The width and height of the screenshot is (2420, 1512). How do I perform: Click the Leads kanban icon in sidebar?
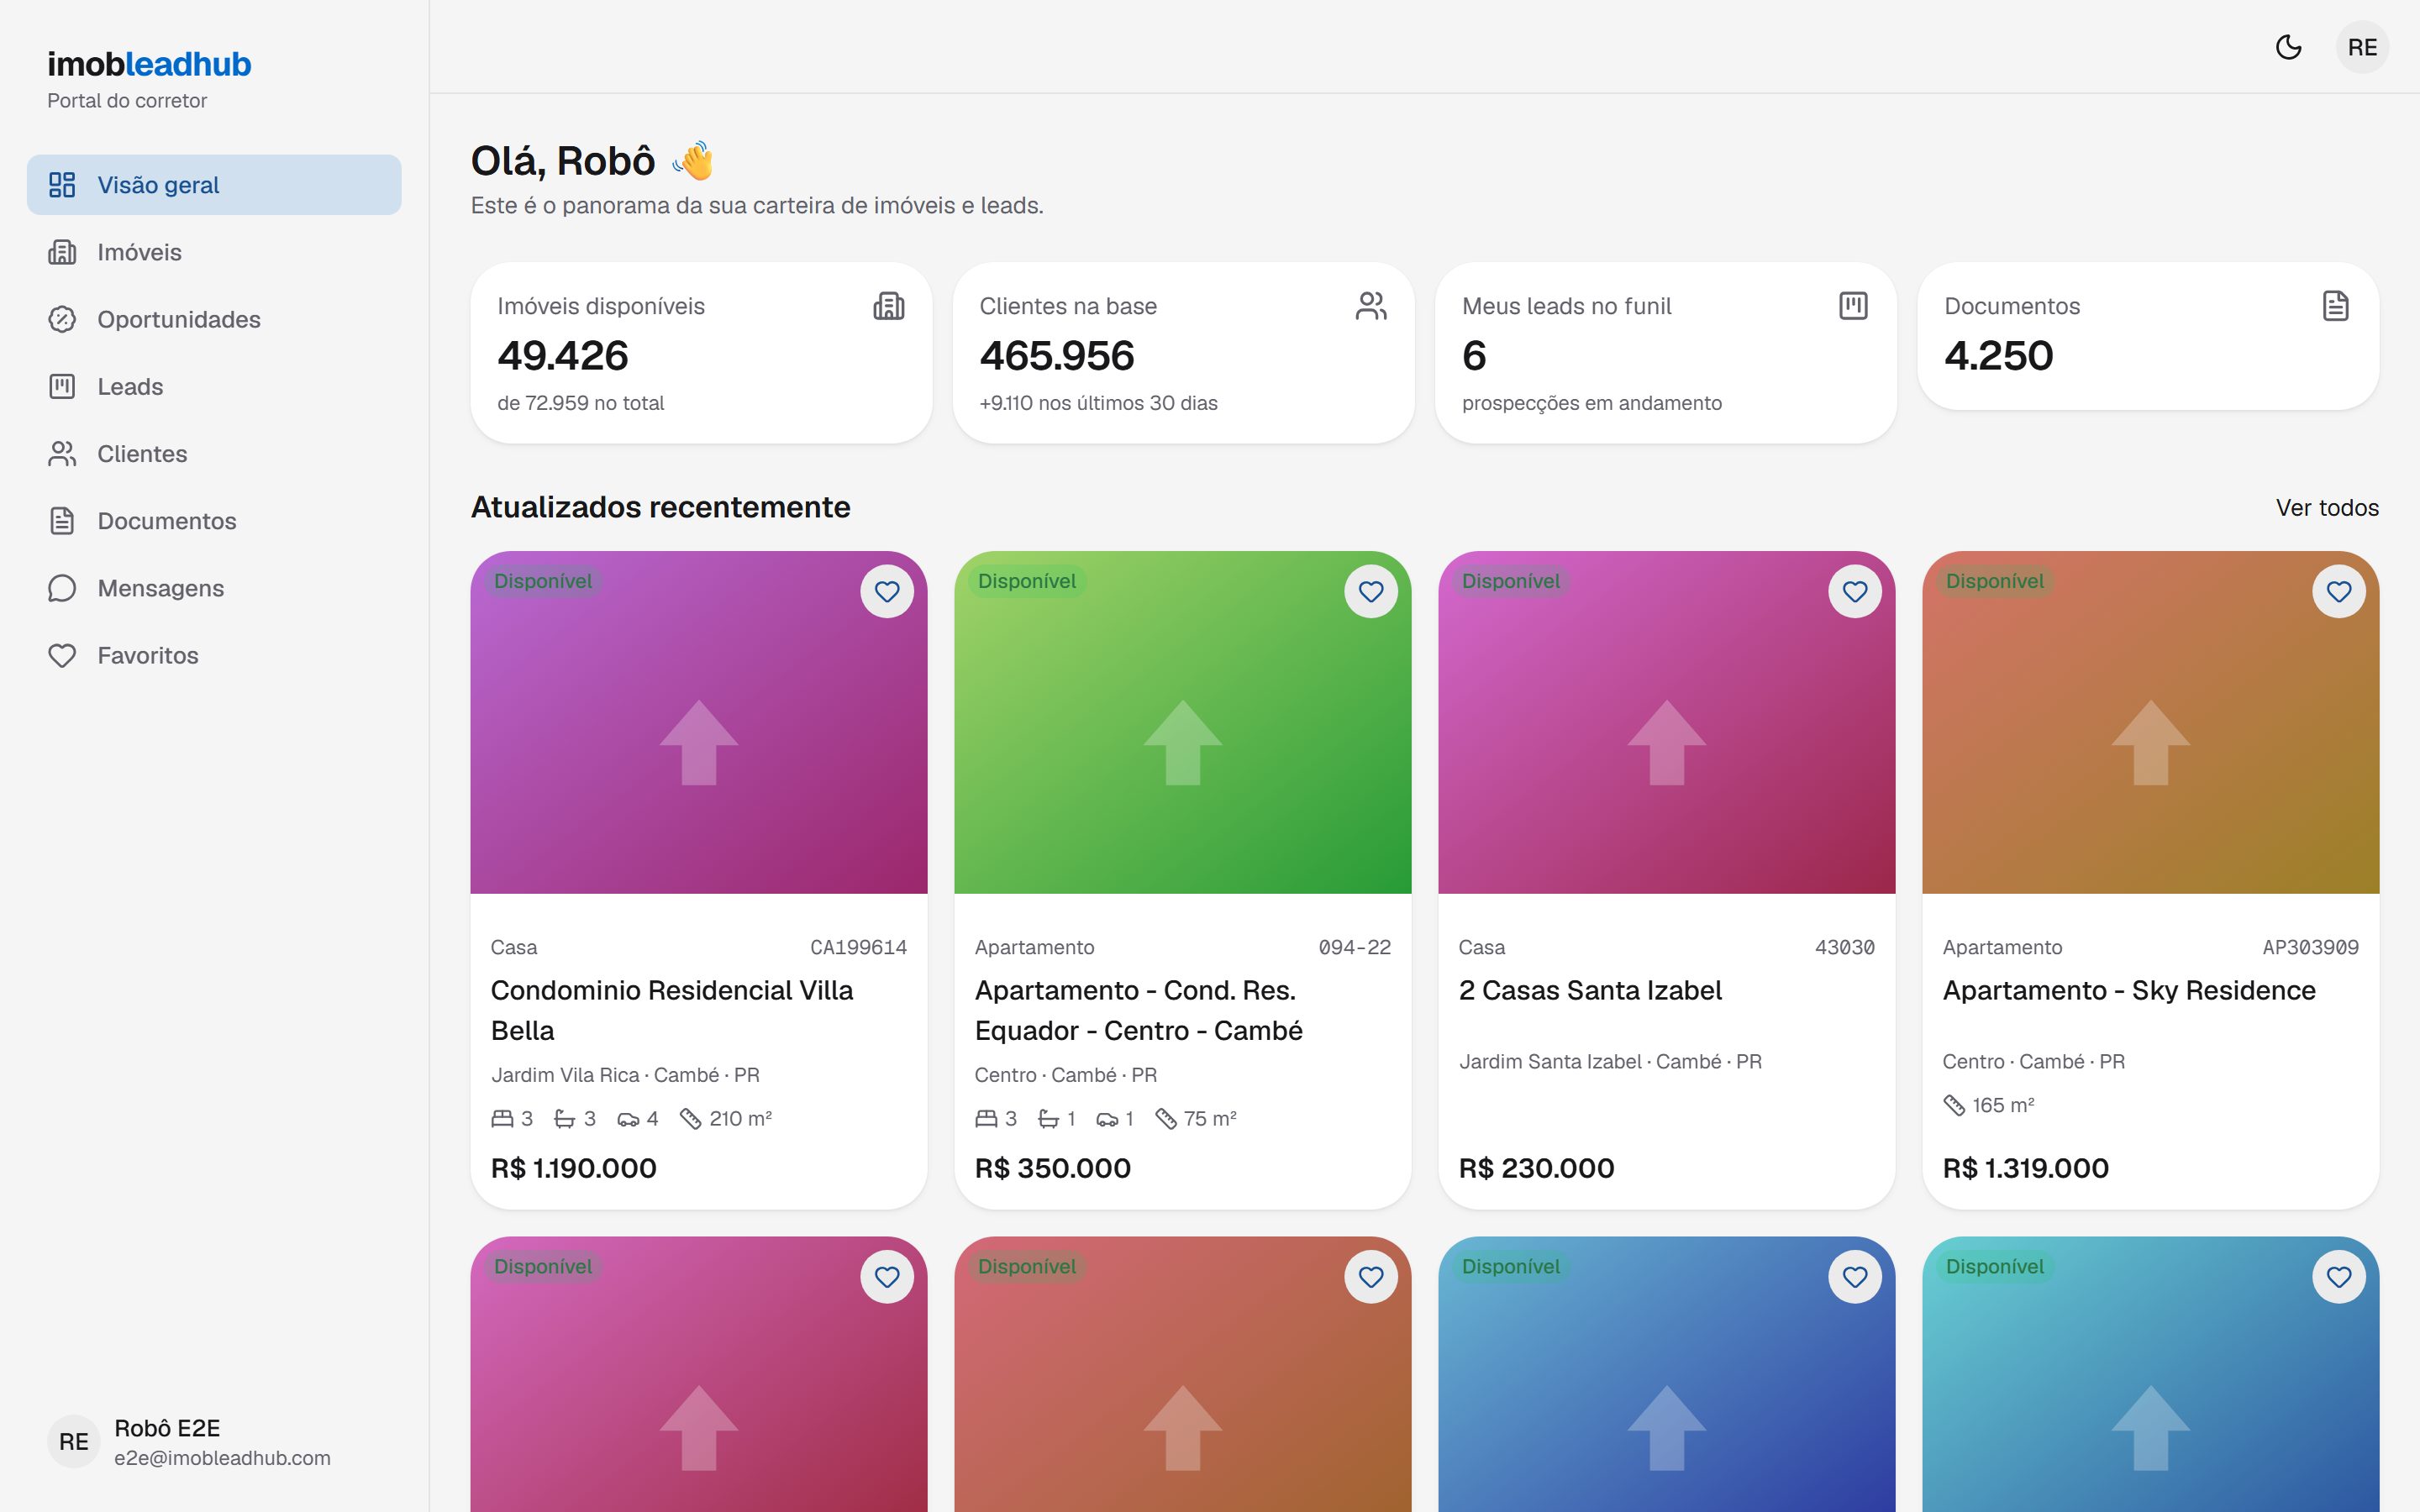pyautogui.click(x=62, y=386)
